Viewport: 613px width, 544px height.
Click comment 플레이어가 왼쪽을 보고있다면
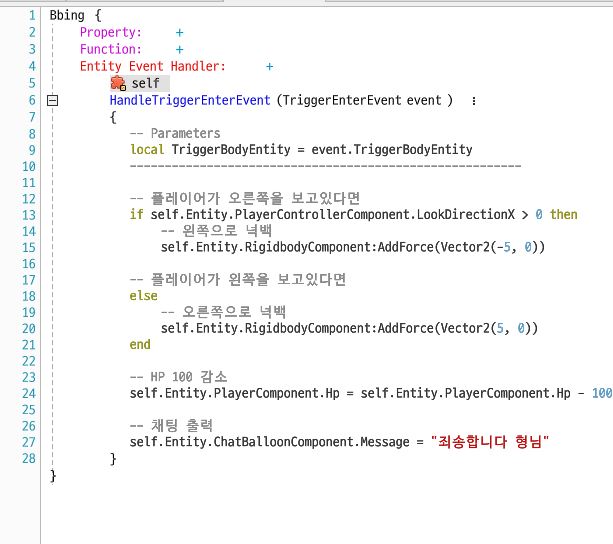[238, 279]
